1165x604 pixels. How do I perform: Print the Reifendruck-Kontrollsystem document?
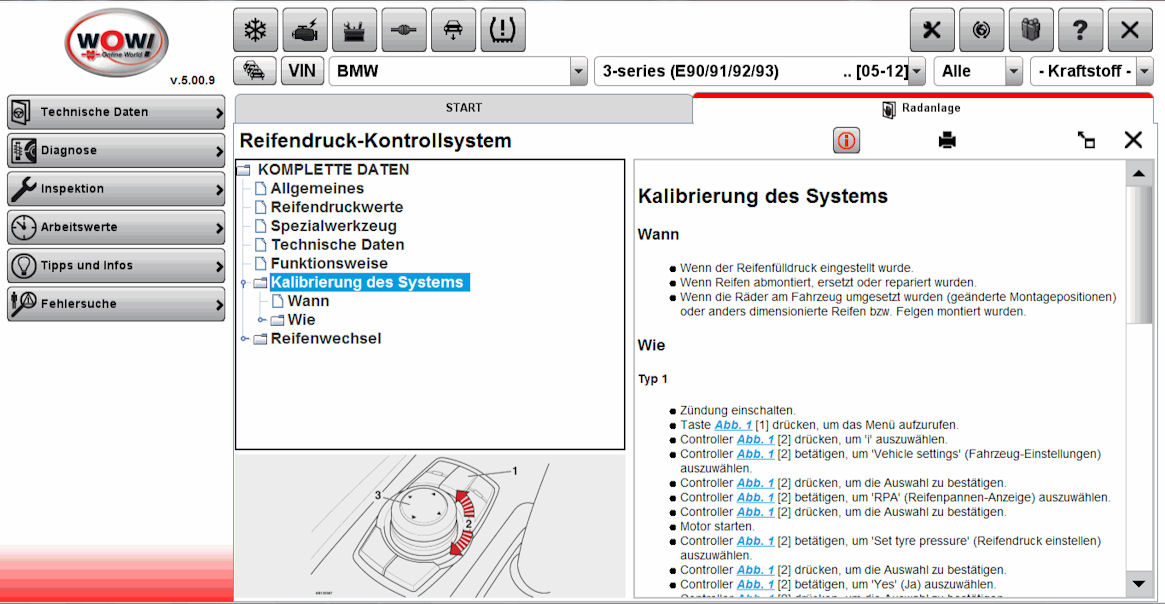(x=947, y=140)
